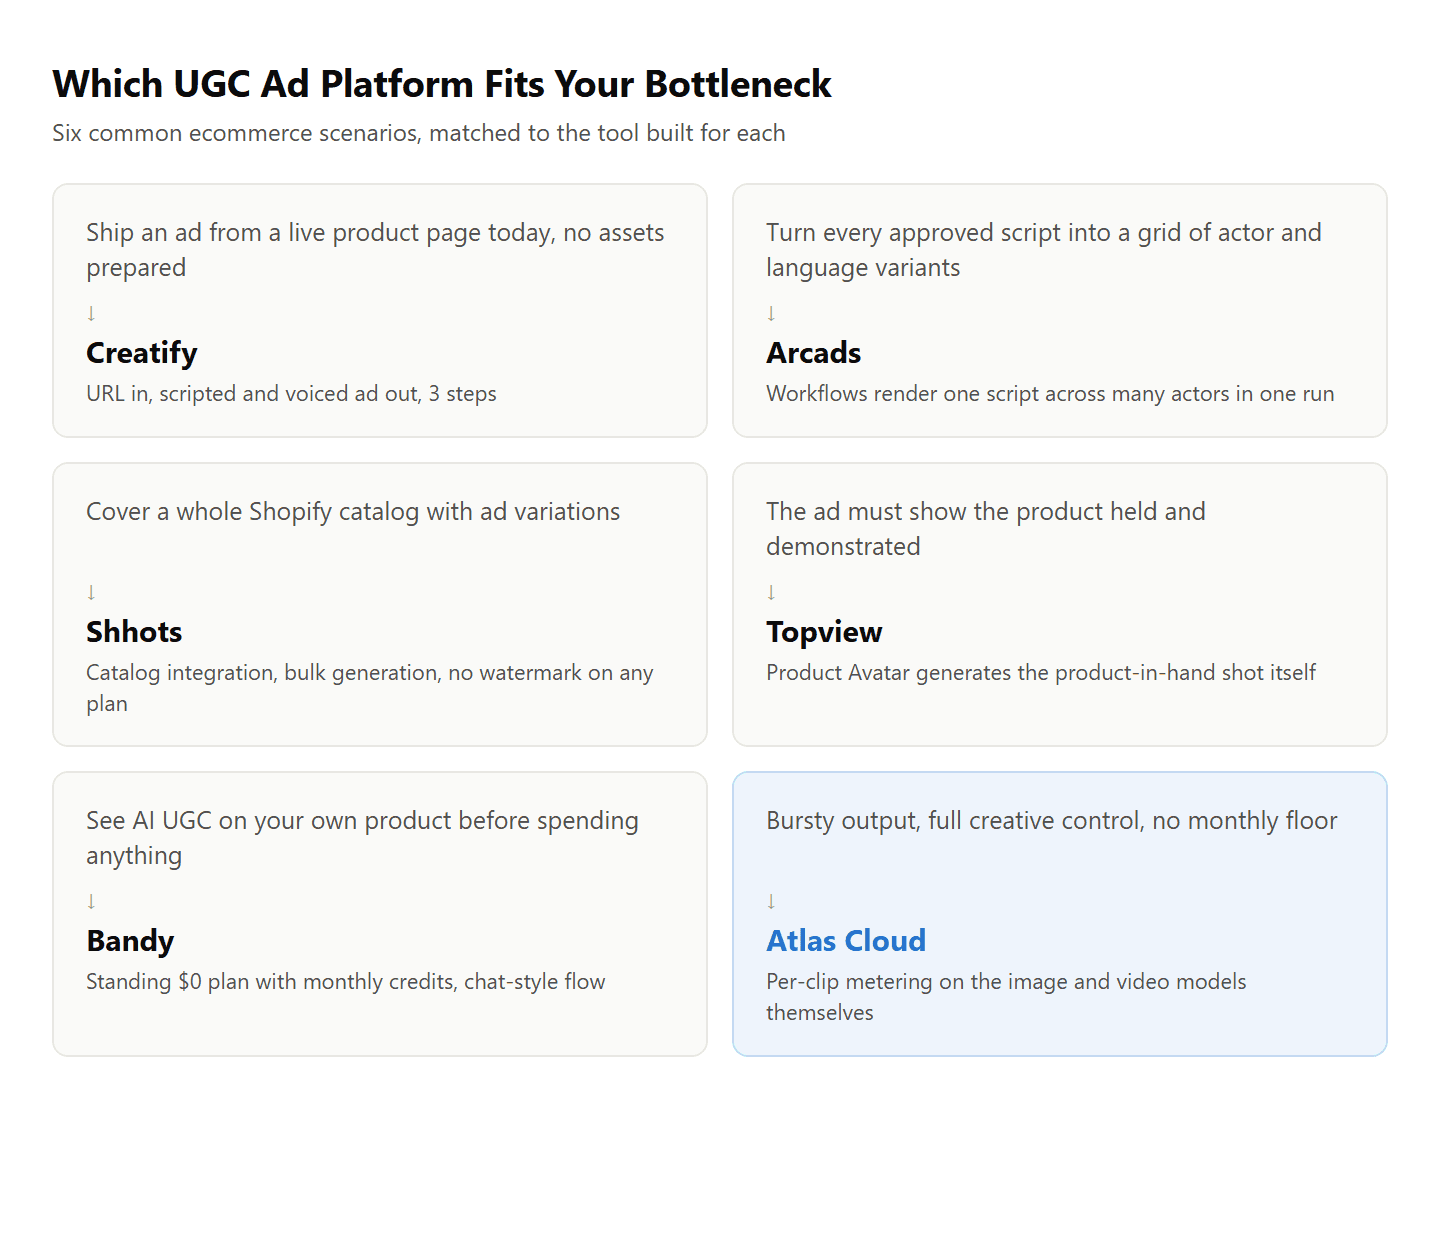Image resolution: width=1440 pixels, height=1240 pixels.
Task: Click the down arrow above Arcads
Action: (771, 314)
